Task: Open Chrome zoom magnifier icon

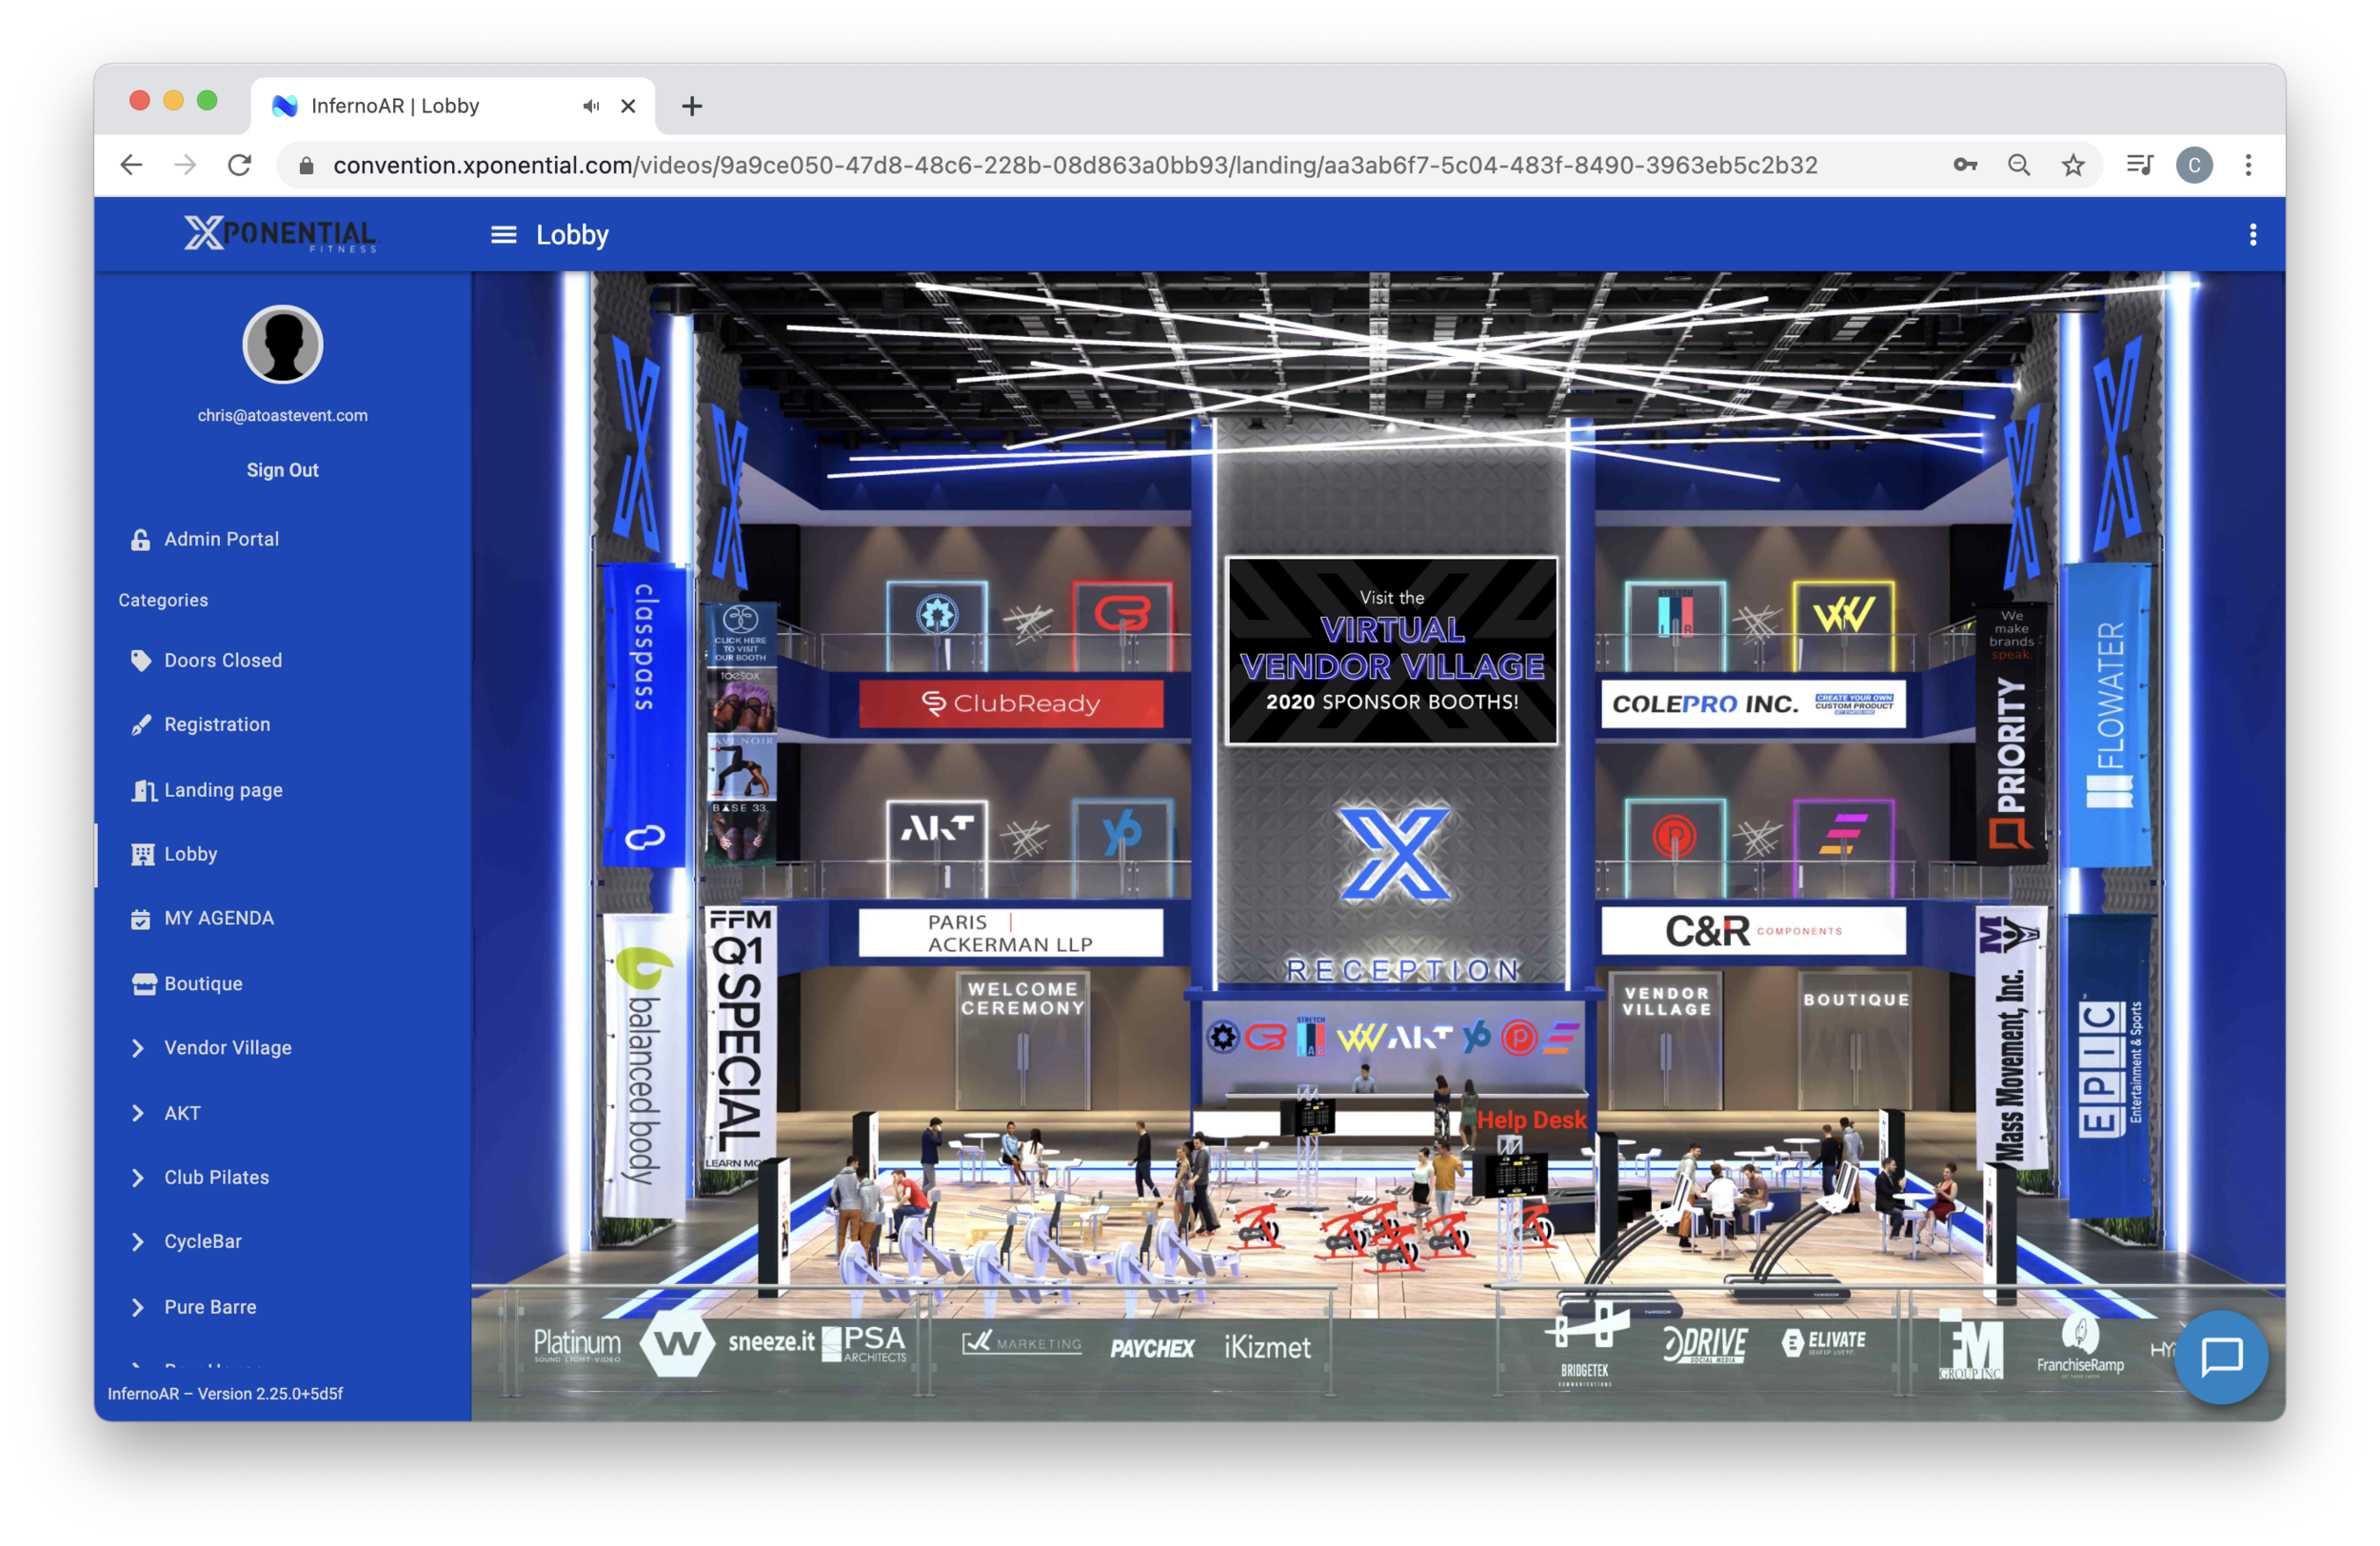Action: pos(2018,165)
